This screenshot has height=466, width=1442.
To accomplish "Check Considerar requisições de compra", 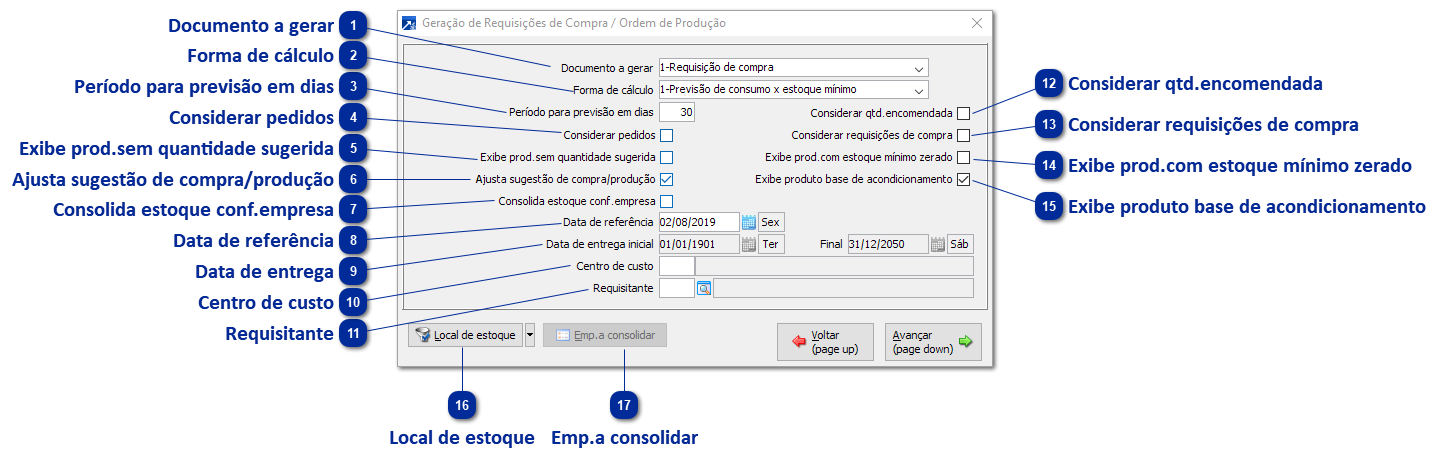I will [x=963, y=135].
